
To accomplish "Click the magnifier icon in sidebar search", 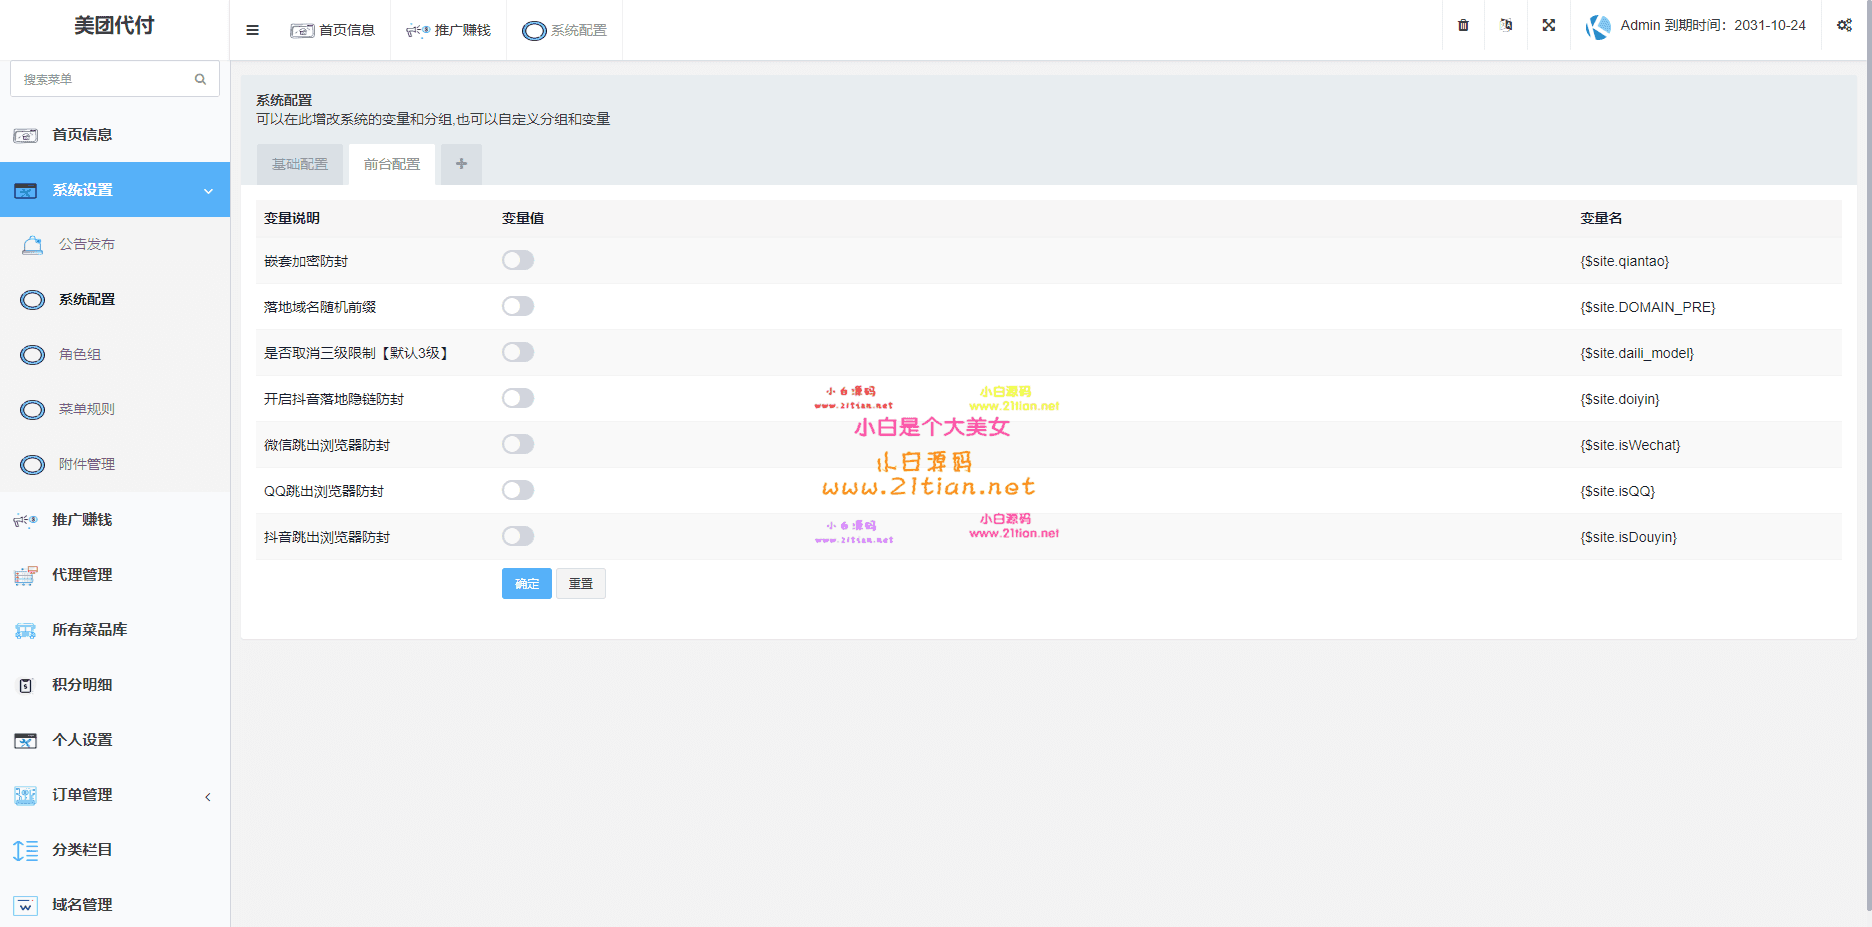I will tap(200, 78).
